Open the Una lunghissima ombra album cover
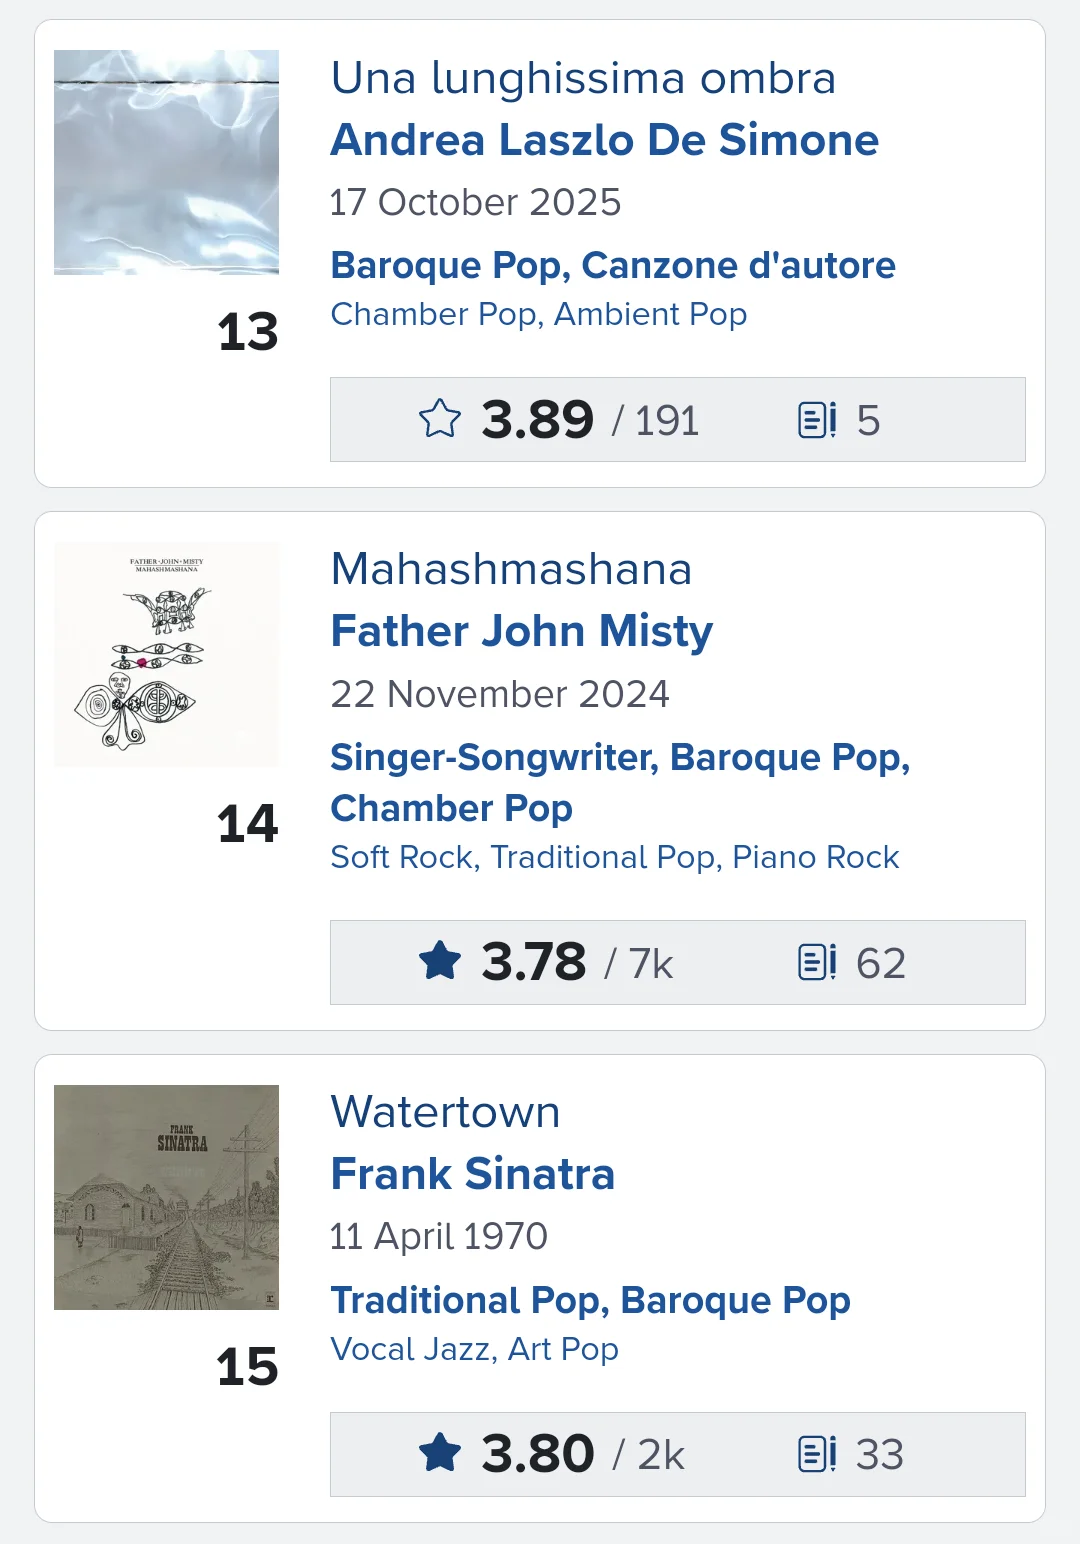Screen dimensions: 1080x1544 click(x=166, y=162)
